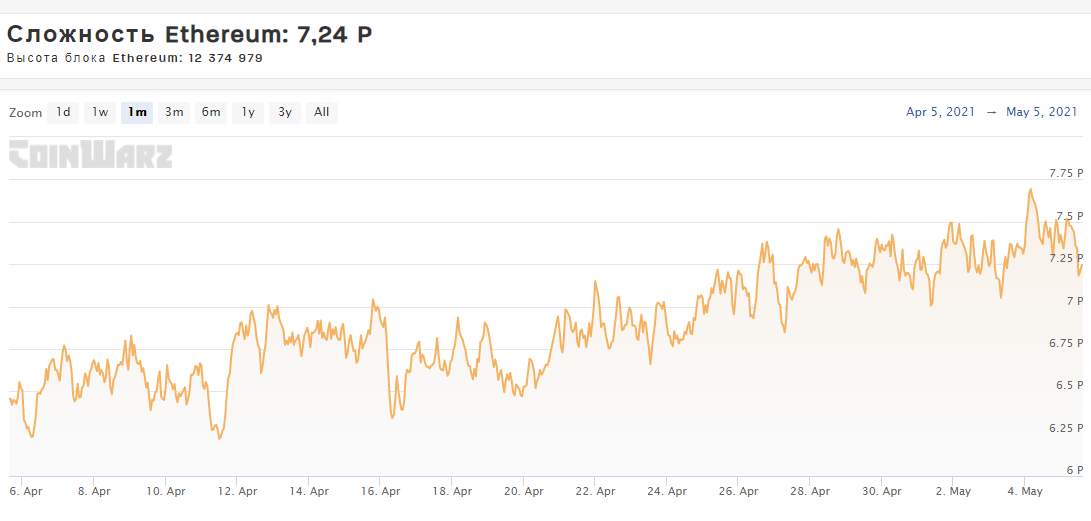Click the 14. Apr date label
The height and width of the screenshot is (521, 1091).
click(x=309, y=491)
